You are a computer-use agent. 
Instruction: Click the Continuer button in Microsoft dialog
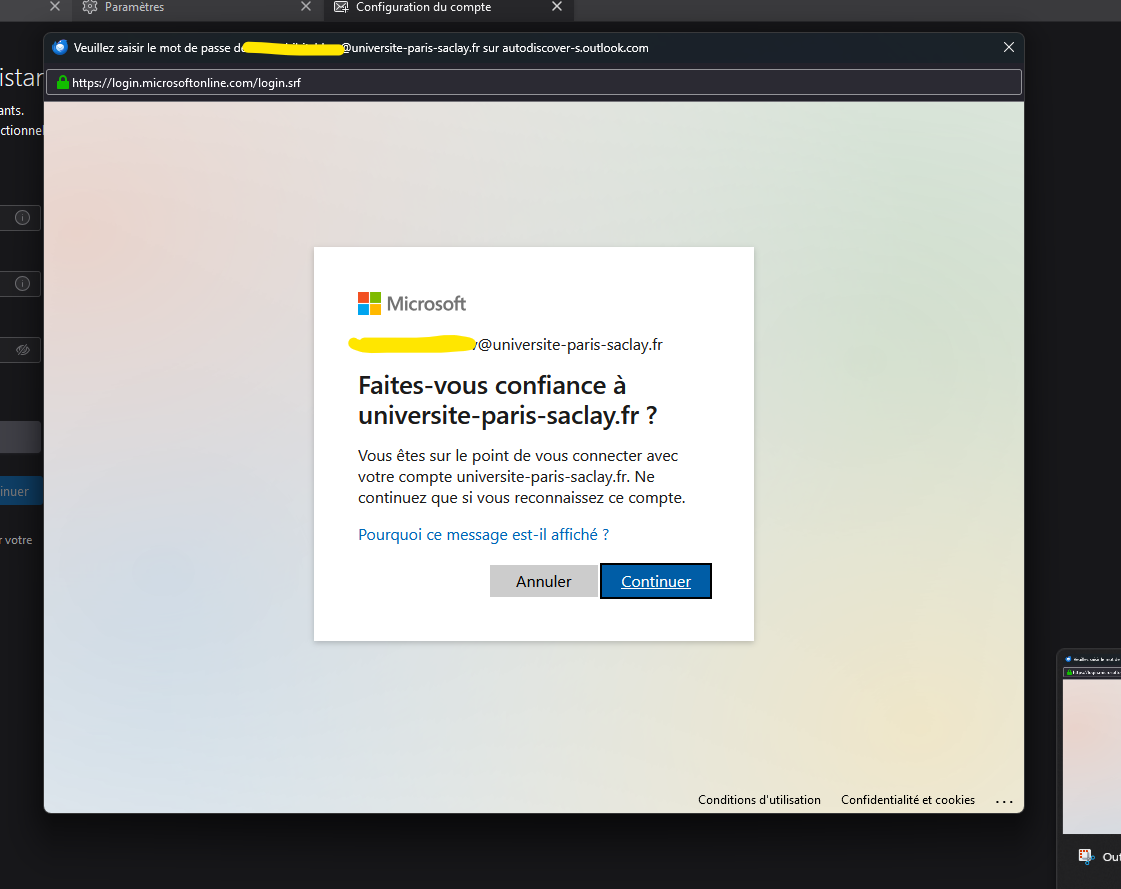coord(656,581)
